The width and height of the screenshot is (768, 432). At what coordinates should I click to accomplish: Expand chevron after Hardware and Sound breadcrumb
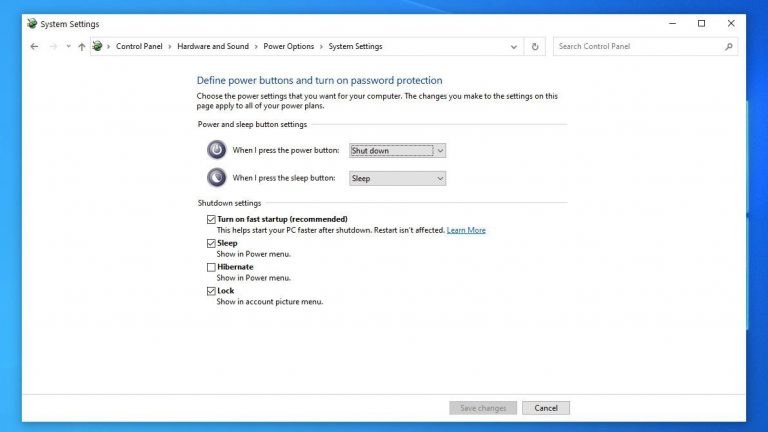coord(256,47)
